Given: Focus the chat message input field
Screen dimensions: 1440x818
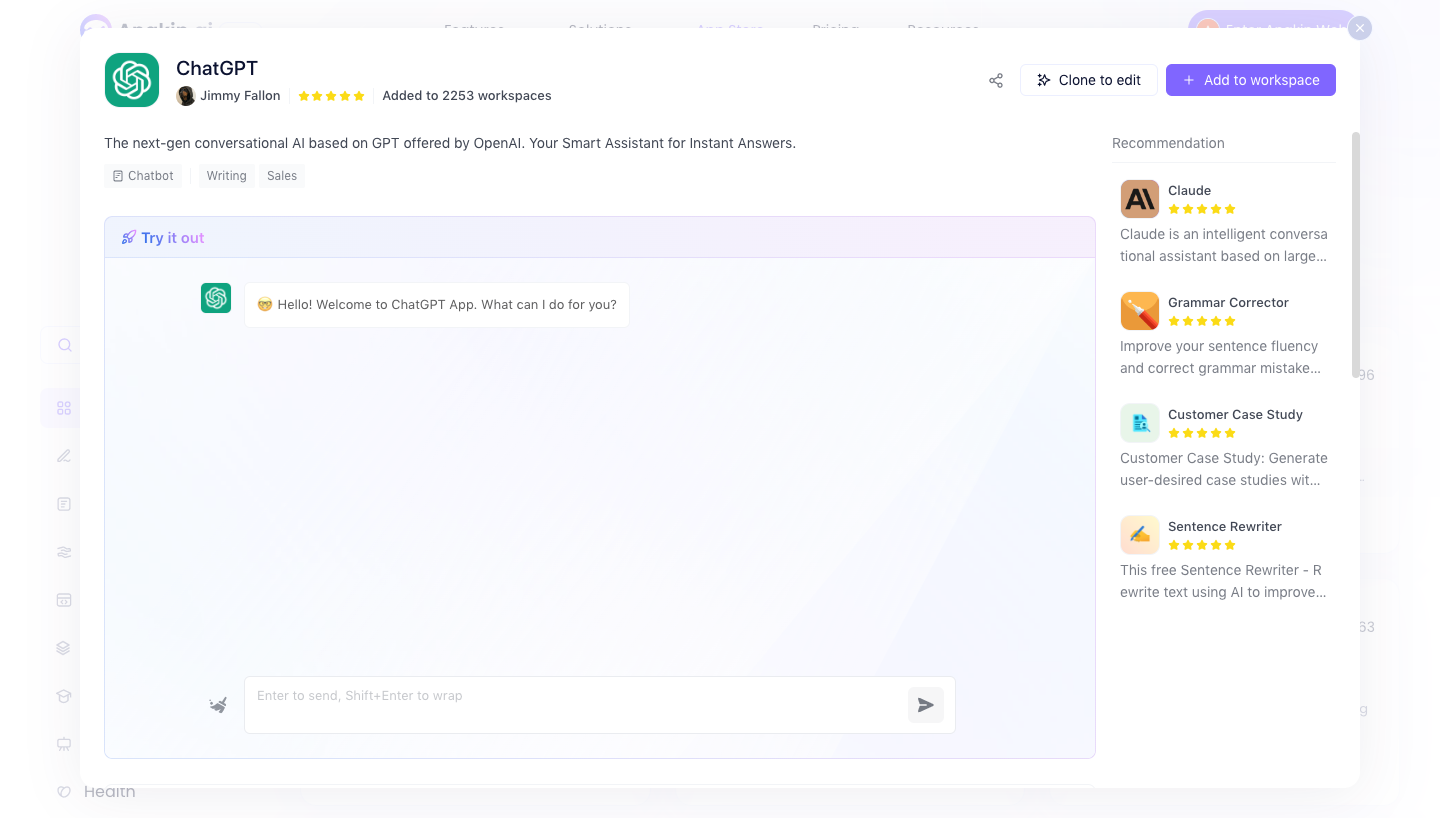Looking at the screenshot, I should pos(575,705).
